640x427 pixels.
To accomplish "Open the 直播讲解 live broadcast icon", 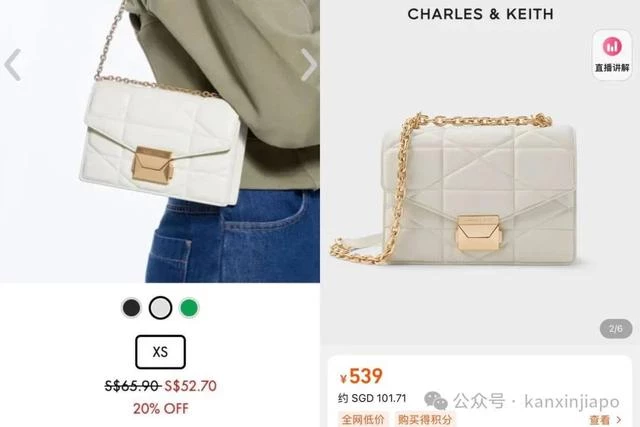I will coord(612,55).
